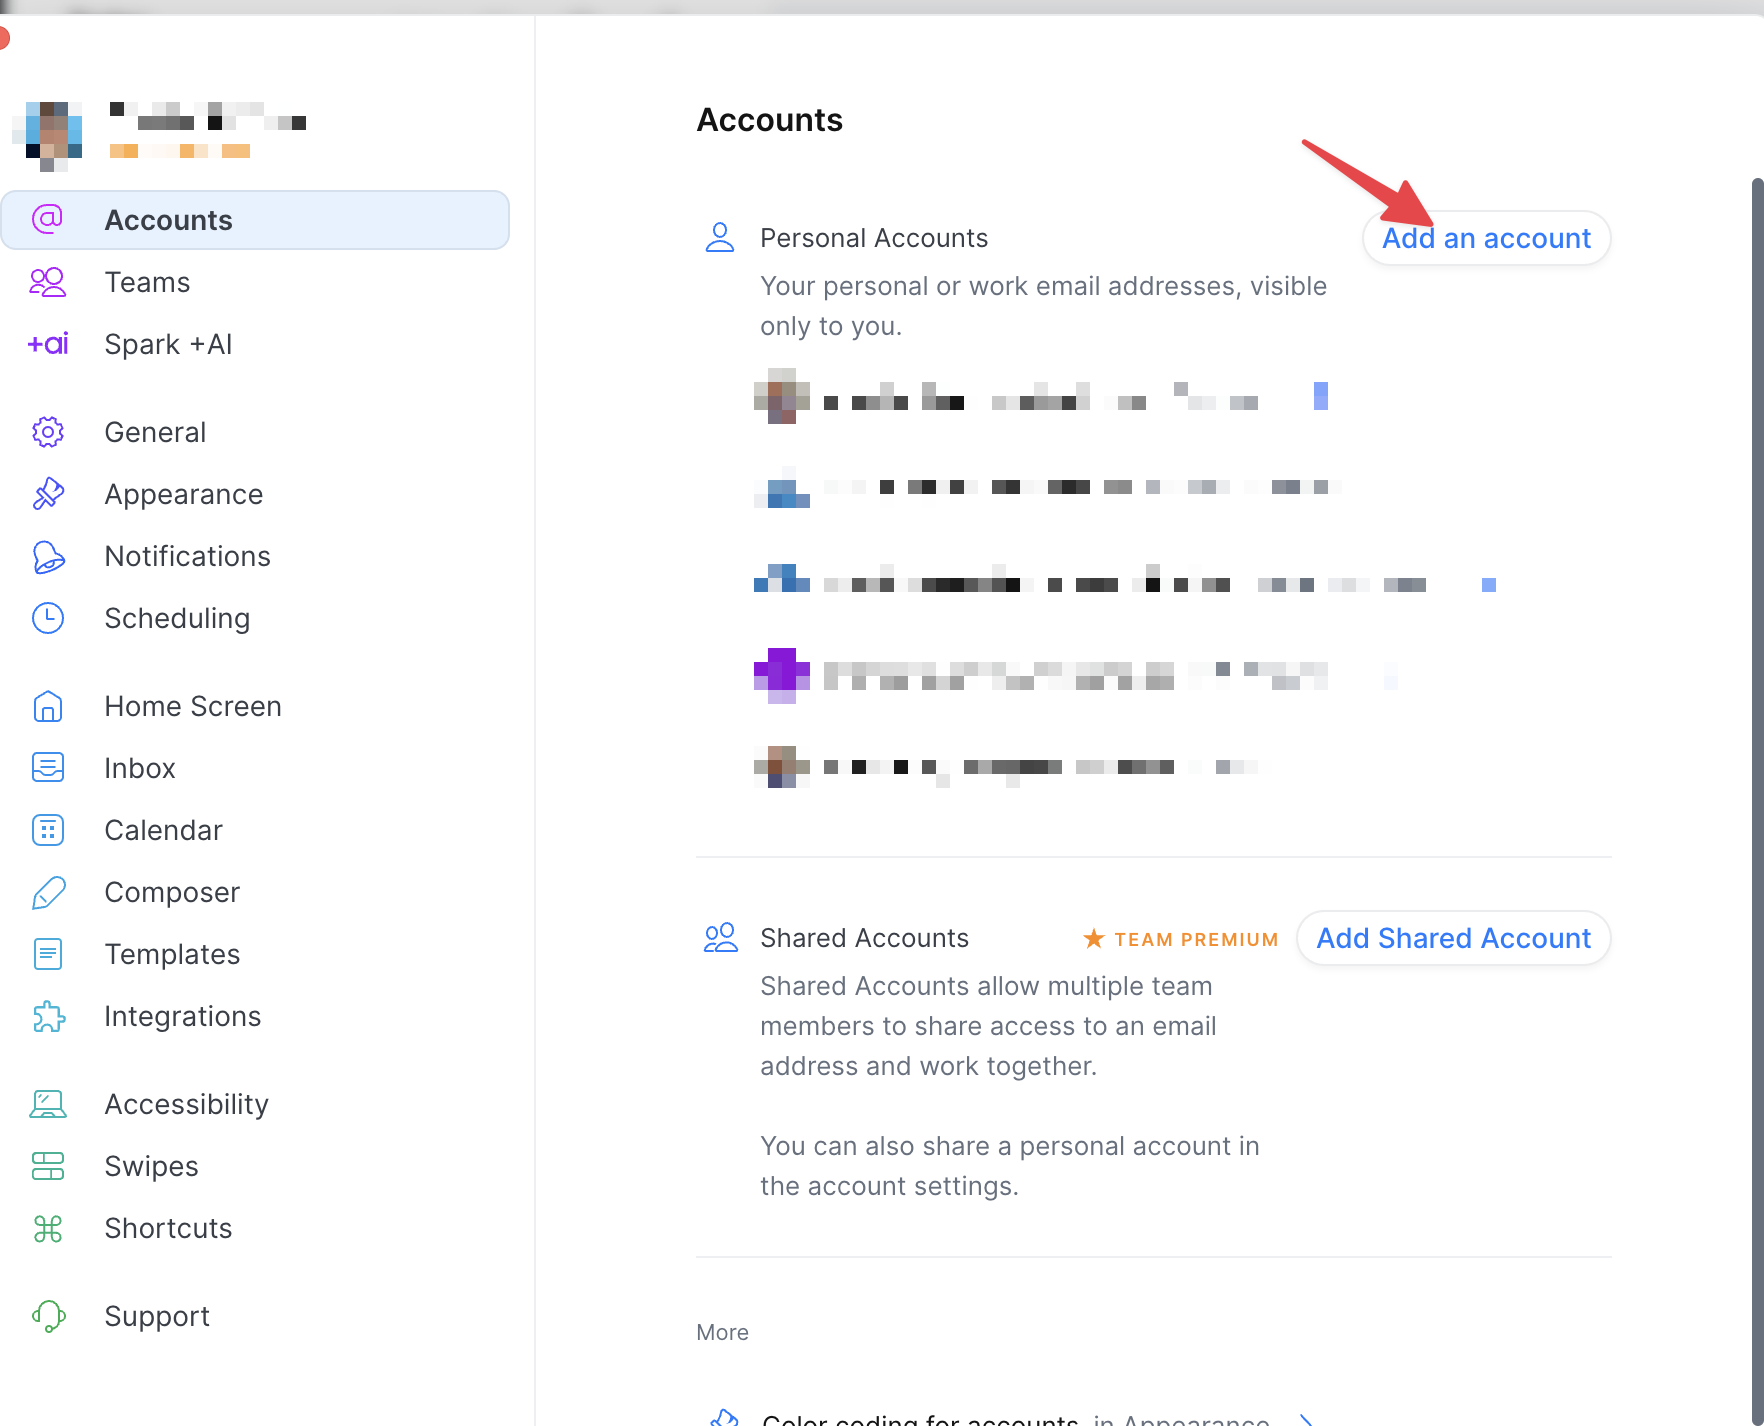Click the Home Screen house icon
The image size is (1764, 1426).
pos(47,707)
